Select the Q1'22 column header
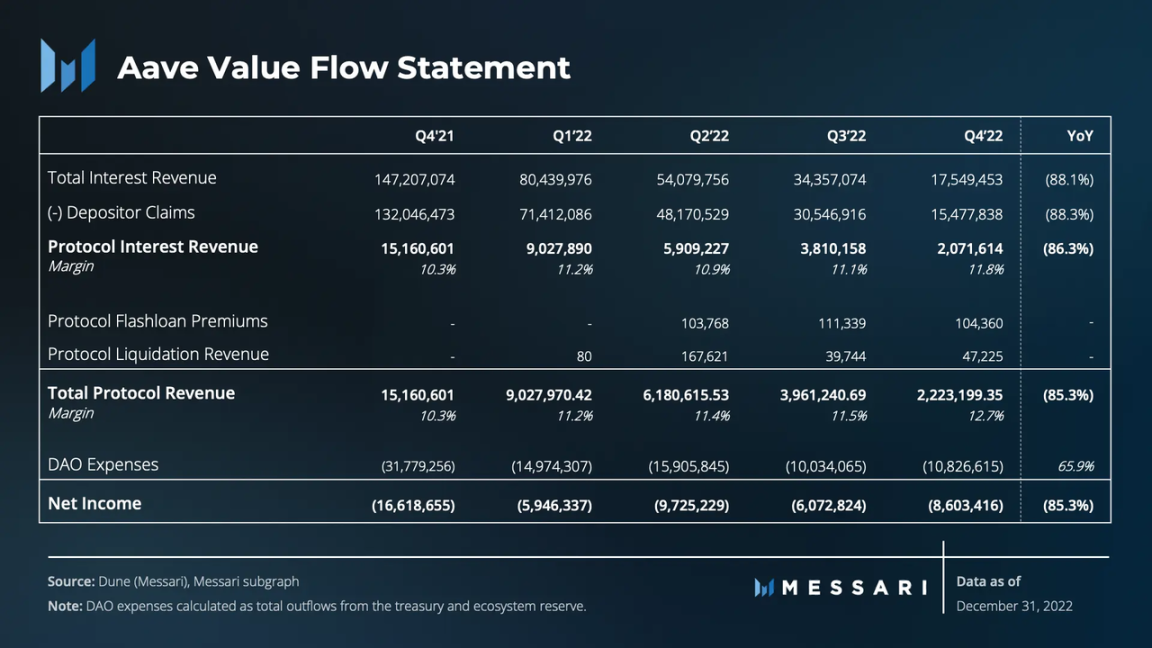1152x648 pixels. coord(572,136)
